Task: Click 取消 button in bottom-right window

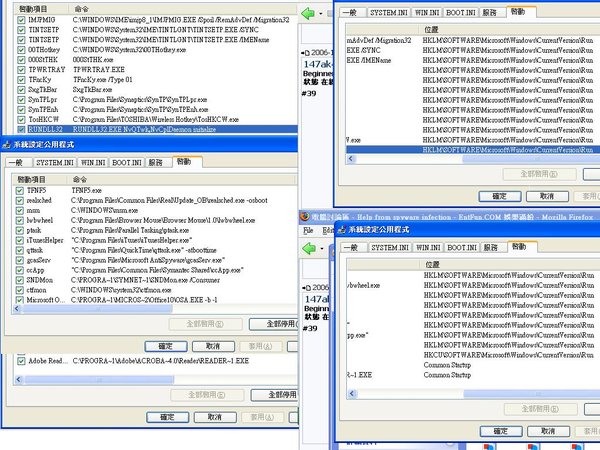Action: pyautogui.click(x=548, y=431)
